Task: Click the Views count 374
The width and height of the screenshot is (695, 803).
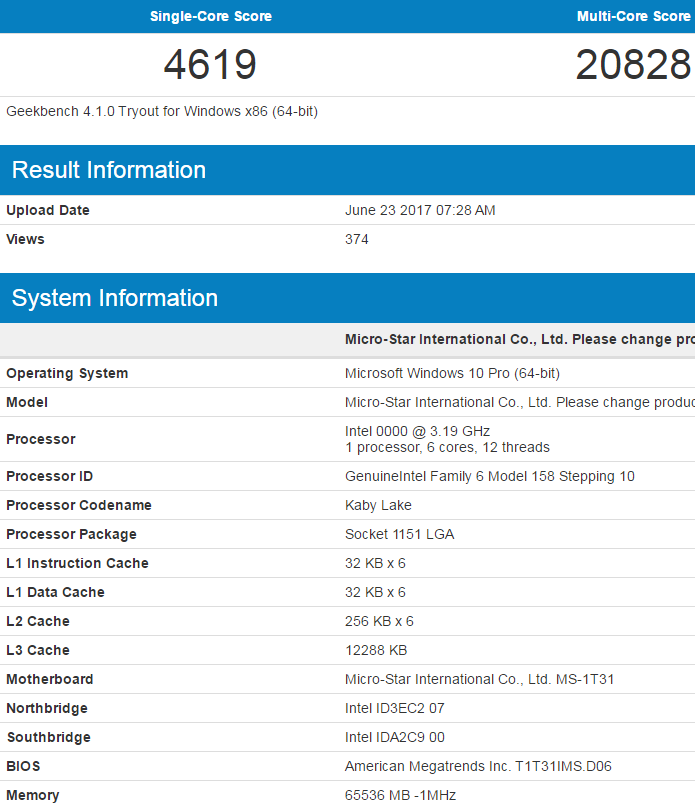Action: (357, 239)
